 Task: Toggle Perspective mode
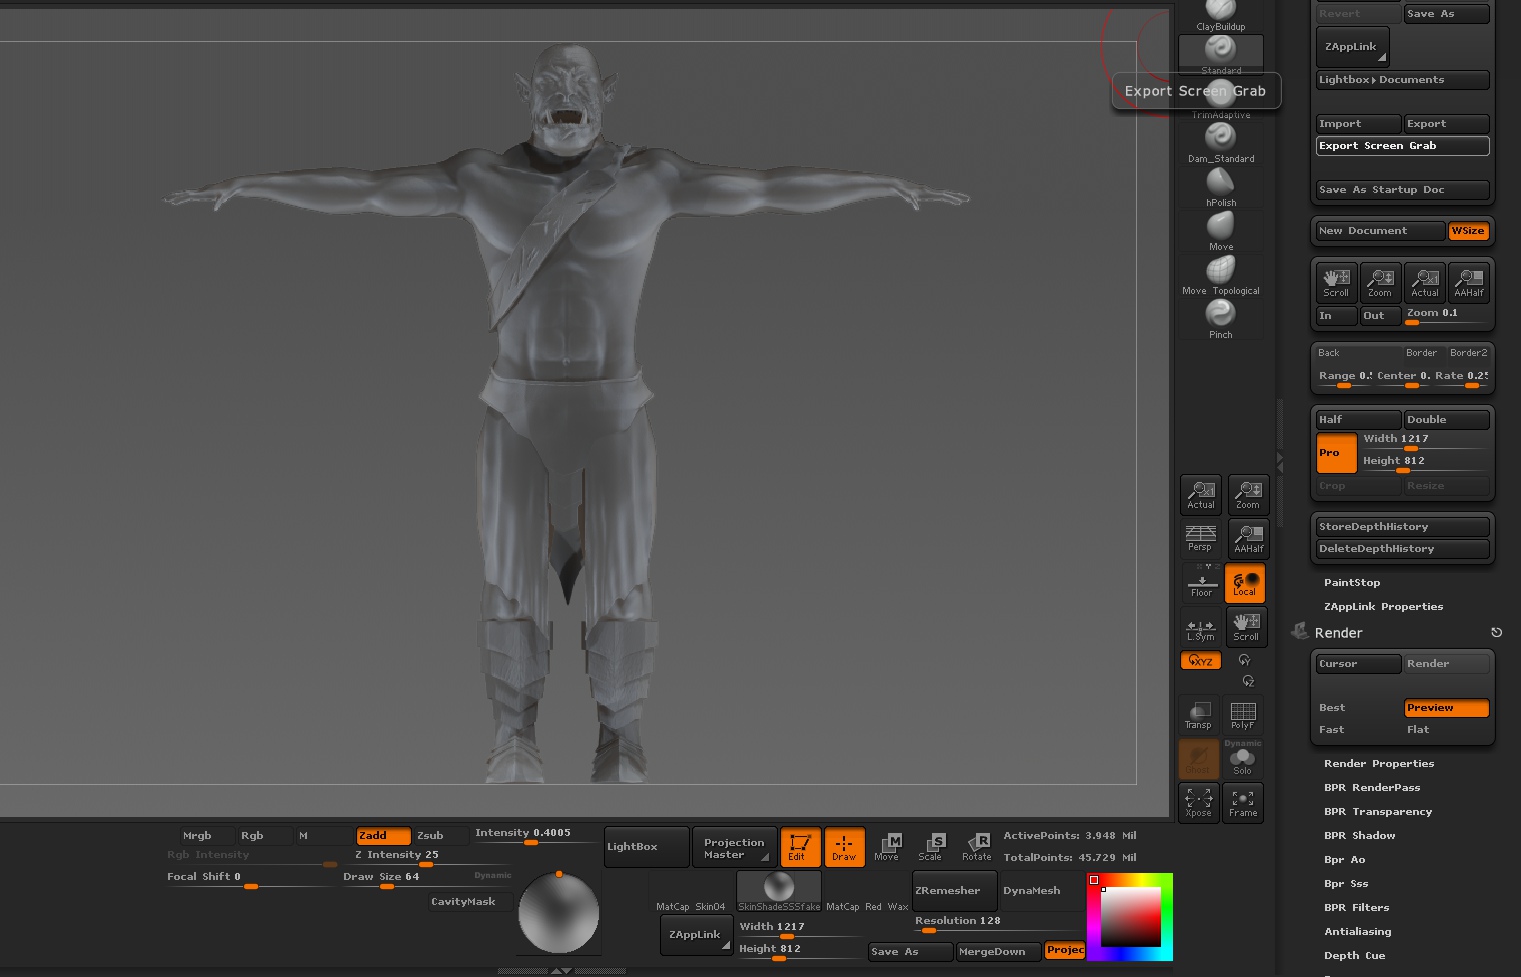click(x=1200, y=538)
